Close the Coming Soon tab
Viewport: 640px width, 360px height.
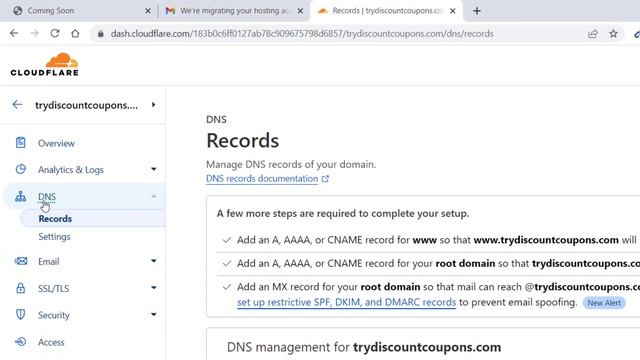[x=148, y=11]
